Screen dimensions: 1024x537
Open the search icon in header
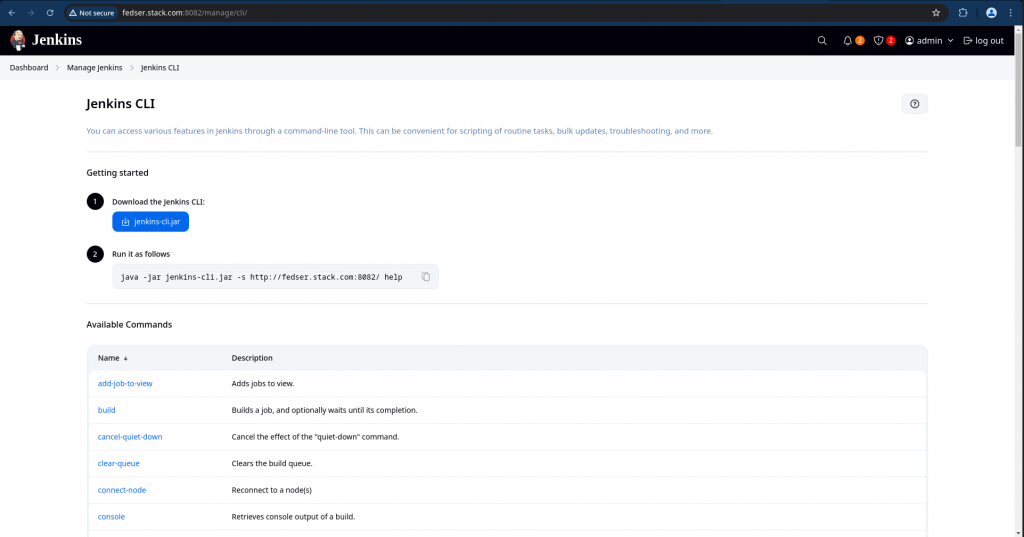click(822, 41)
